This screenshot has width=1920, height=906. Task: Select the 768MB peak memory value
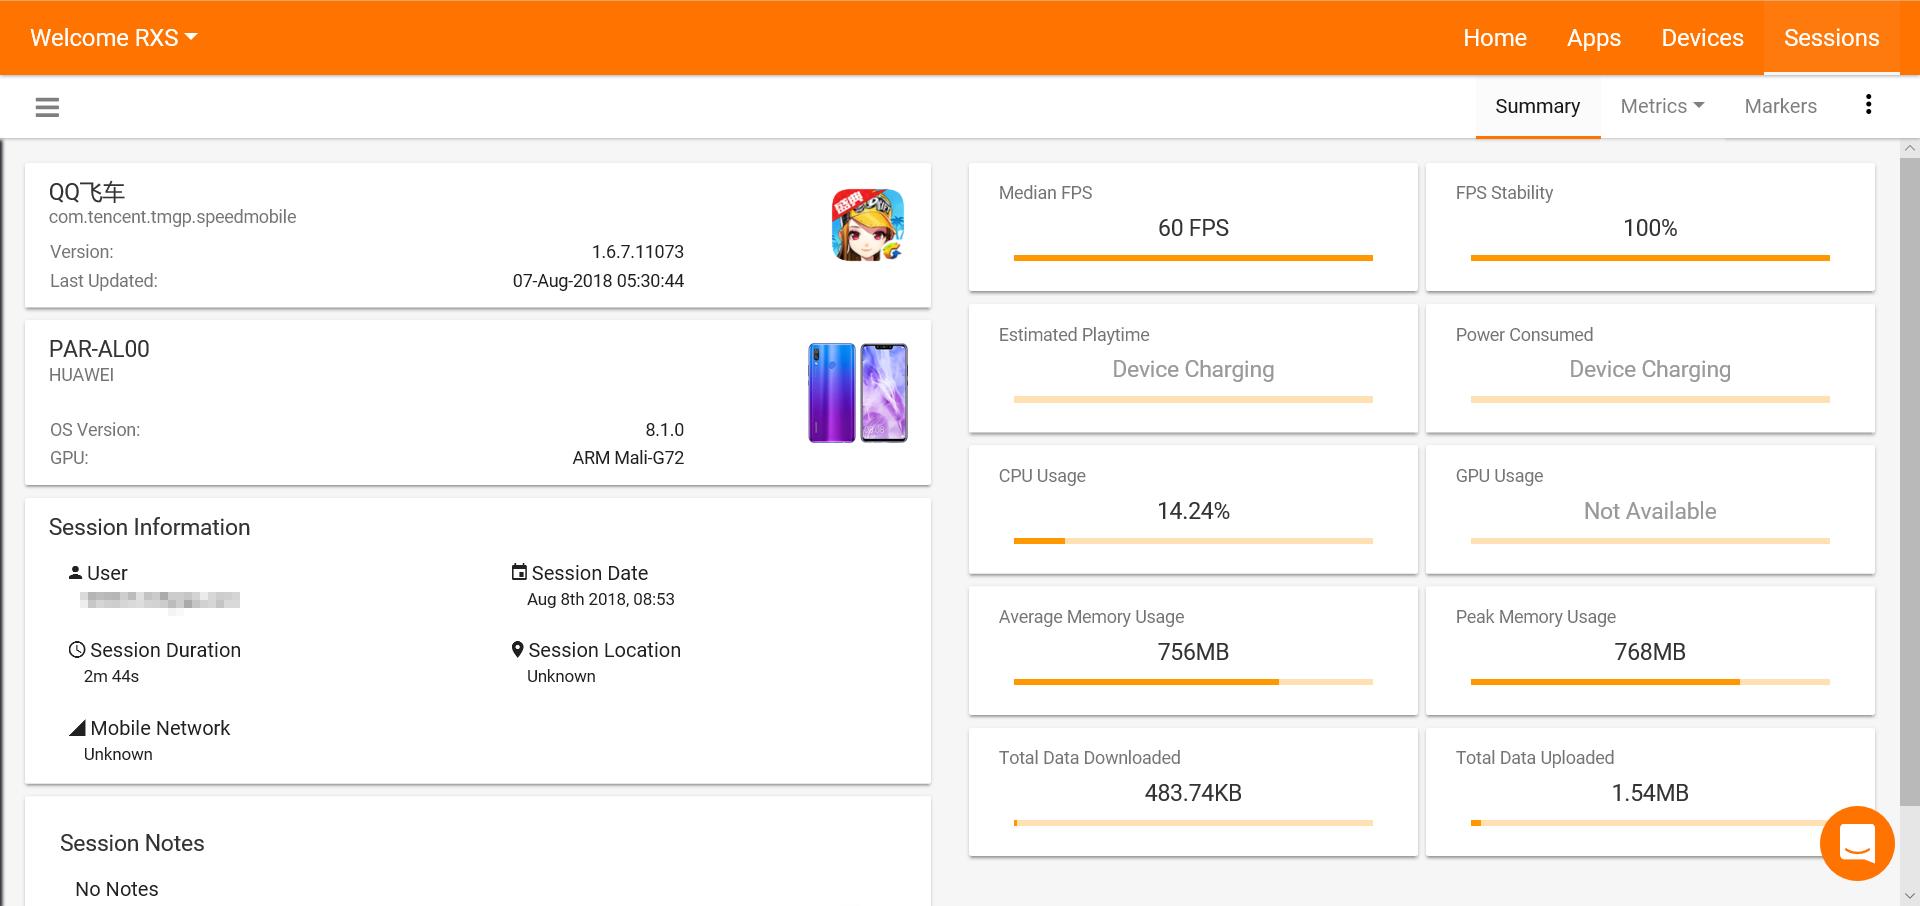point(1650,652)
